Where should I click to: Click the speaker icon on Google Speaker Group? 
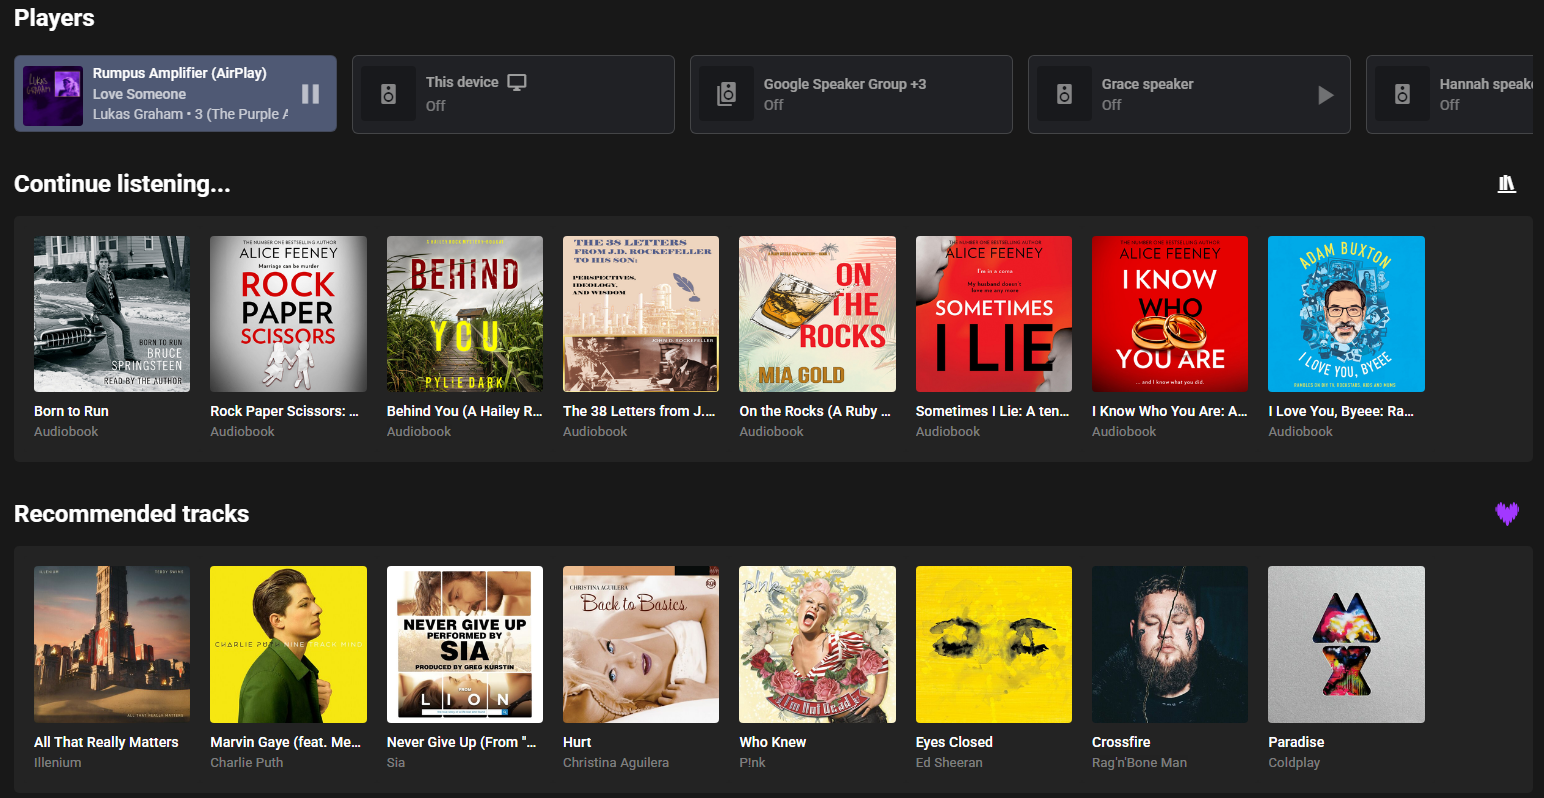[726, 94]
